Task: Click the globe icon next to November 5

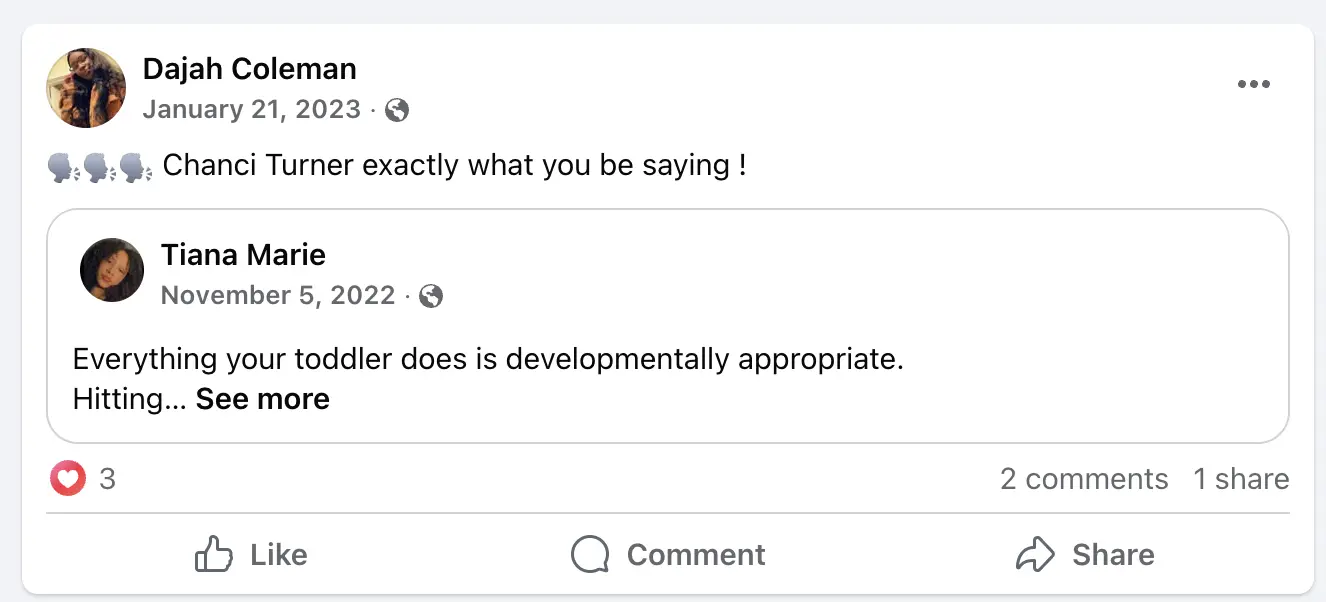Action: (431, 296)
